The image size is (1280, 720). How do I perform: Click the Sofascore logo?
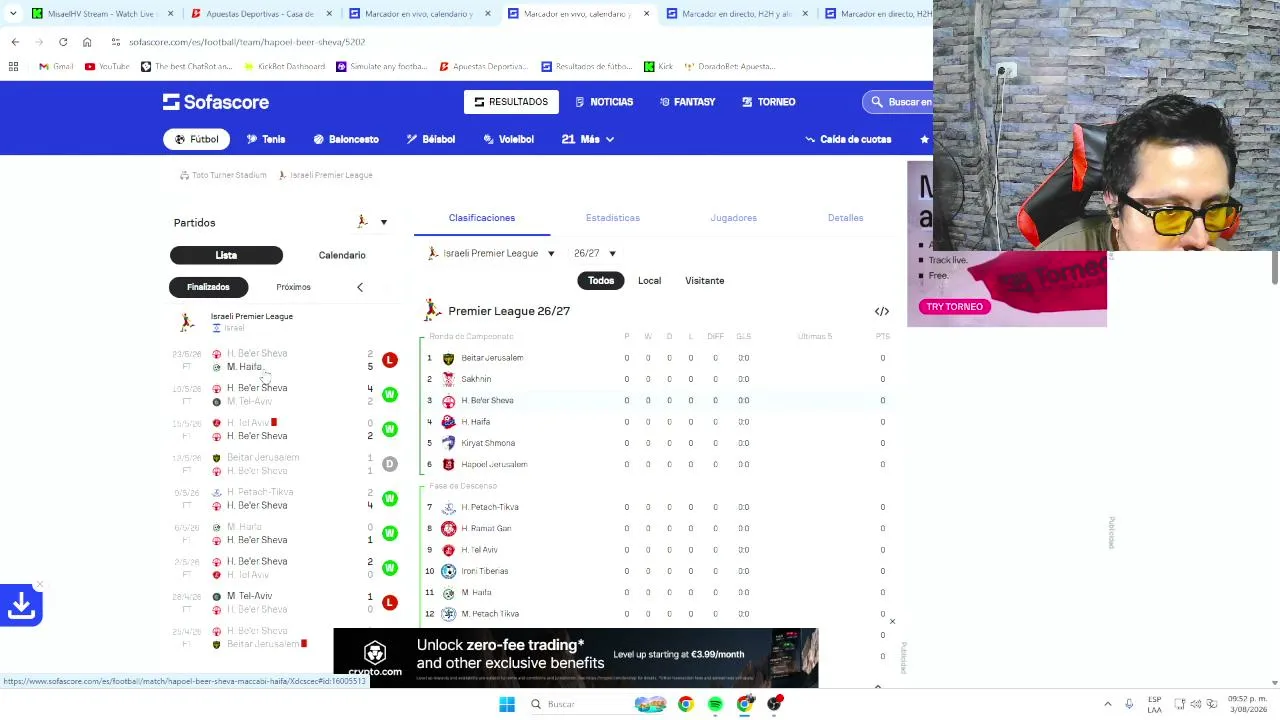pos(216,102)
